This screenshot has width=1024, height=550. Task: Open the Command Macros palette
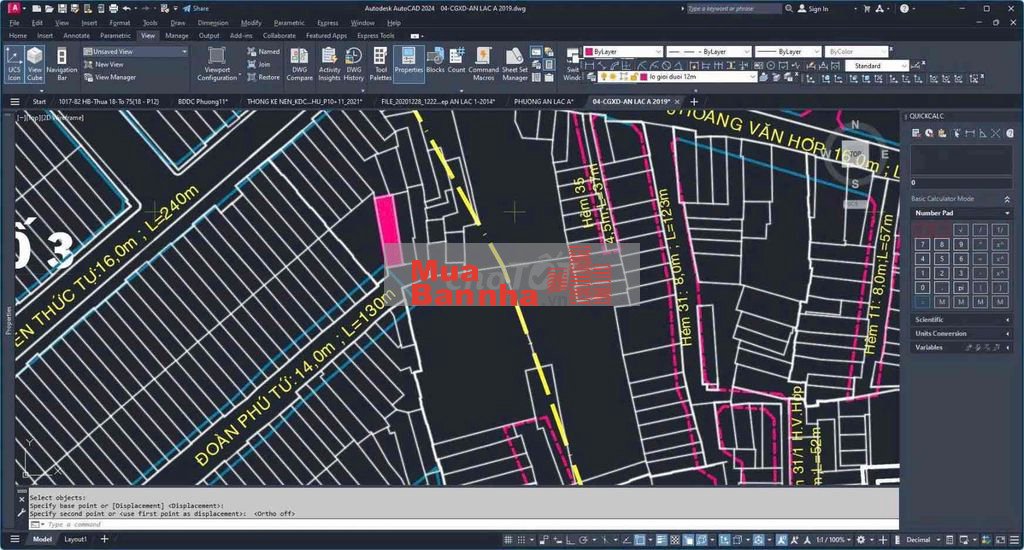(x=483, y=63)
